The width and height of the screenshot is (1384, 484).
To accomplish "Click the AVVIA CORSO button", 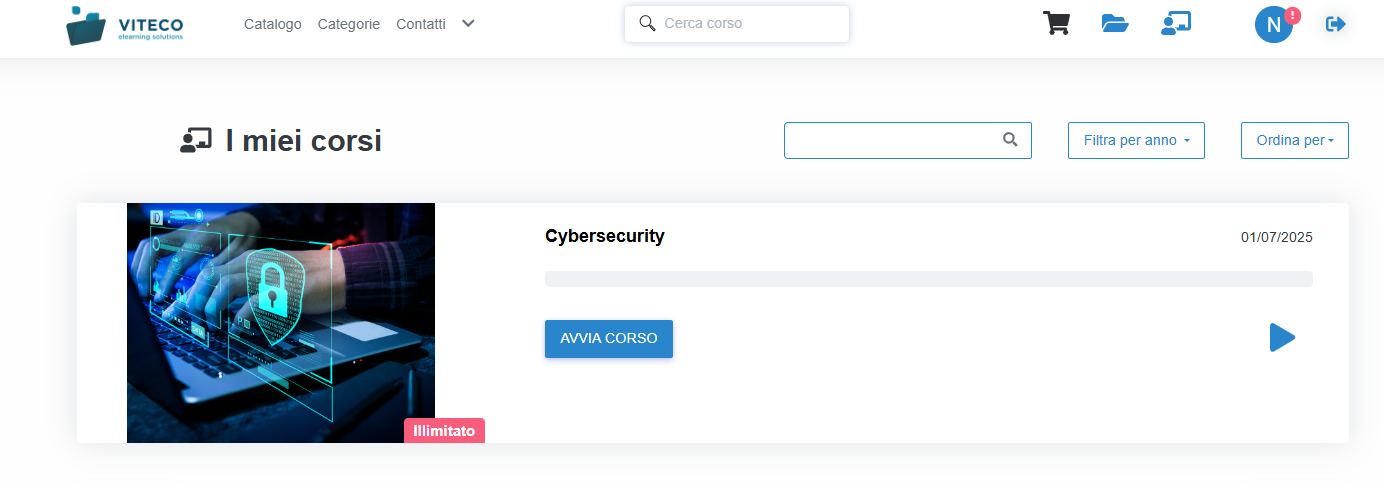I will pyautogui.click(x=609, y=339).
